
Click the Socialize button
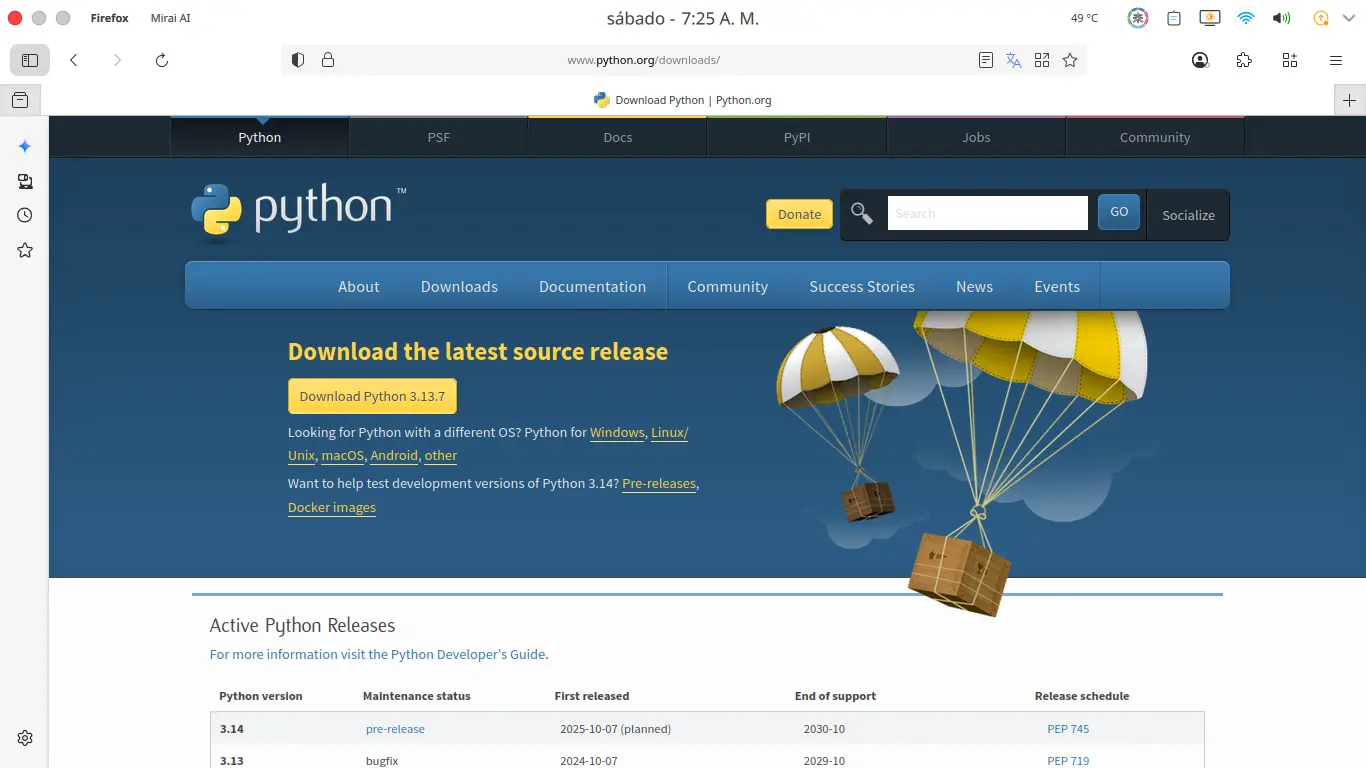click(x=1188, y=215)
